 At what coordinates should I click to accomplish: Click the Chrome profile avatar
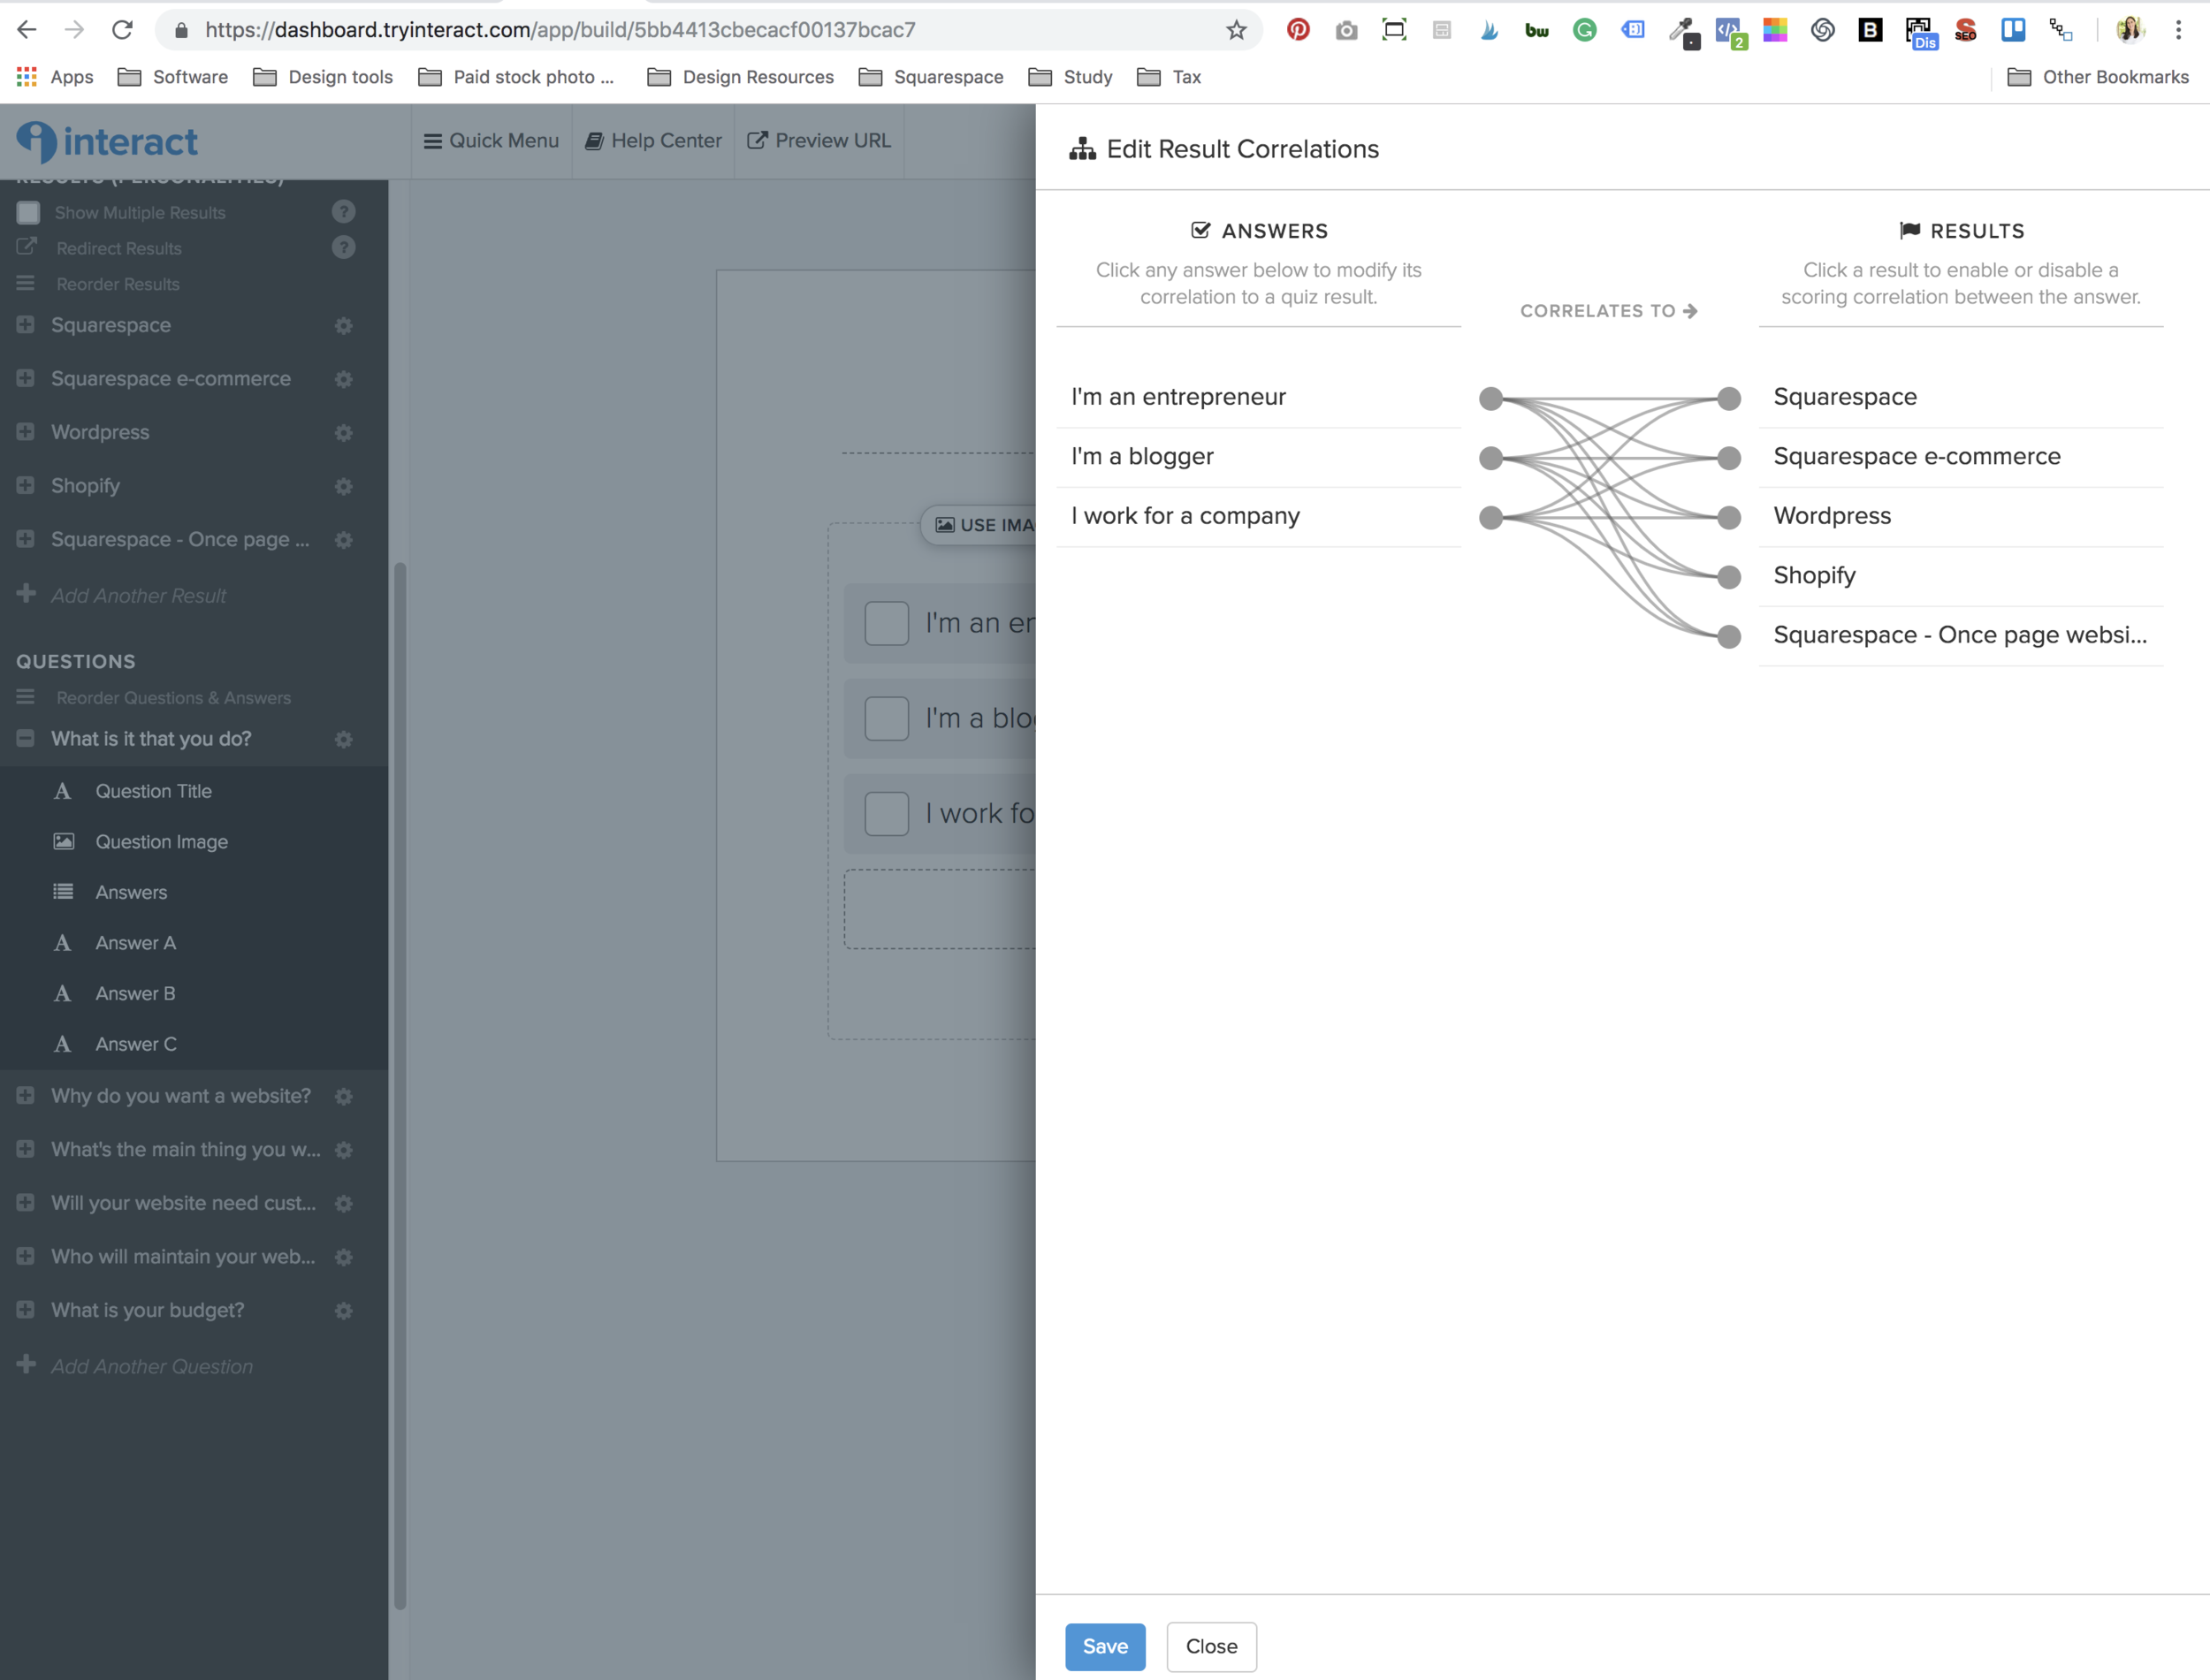pyautogui.click(x=2130, y=30)
